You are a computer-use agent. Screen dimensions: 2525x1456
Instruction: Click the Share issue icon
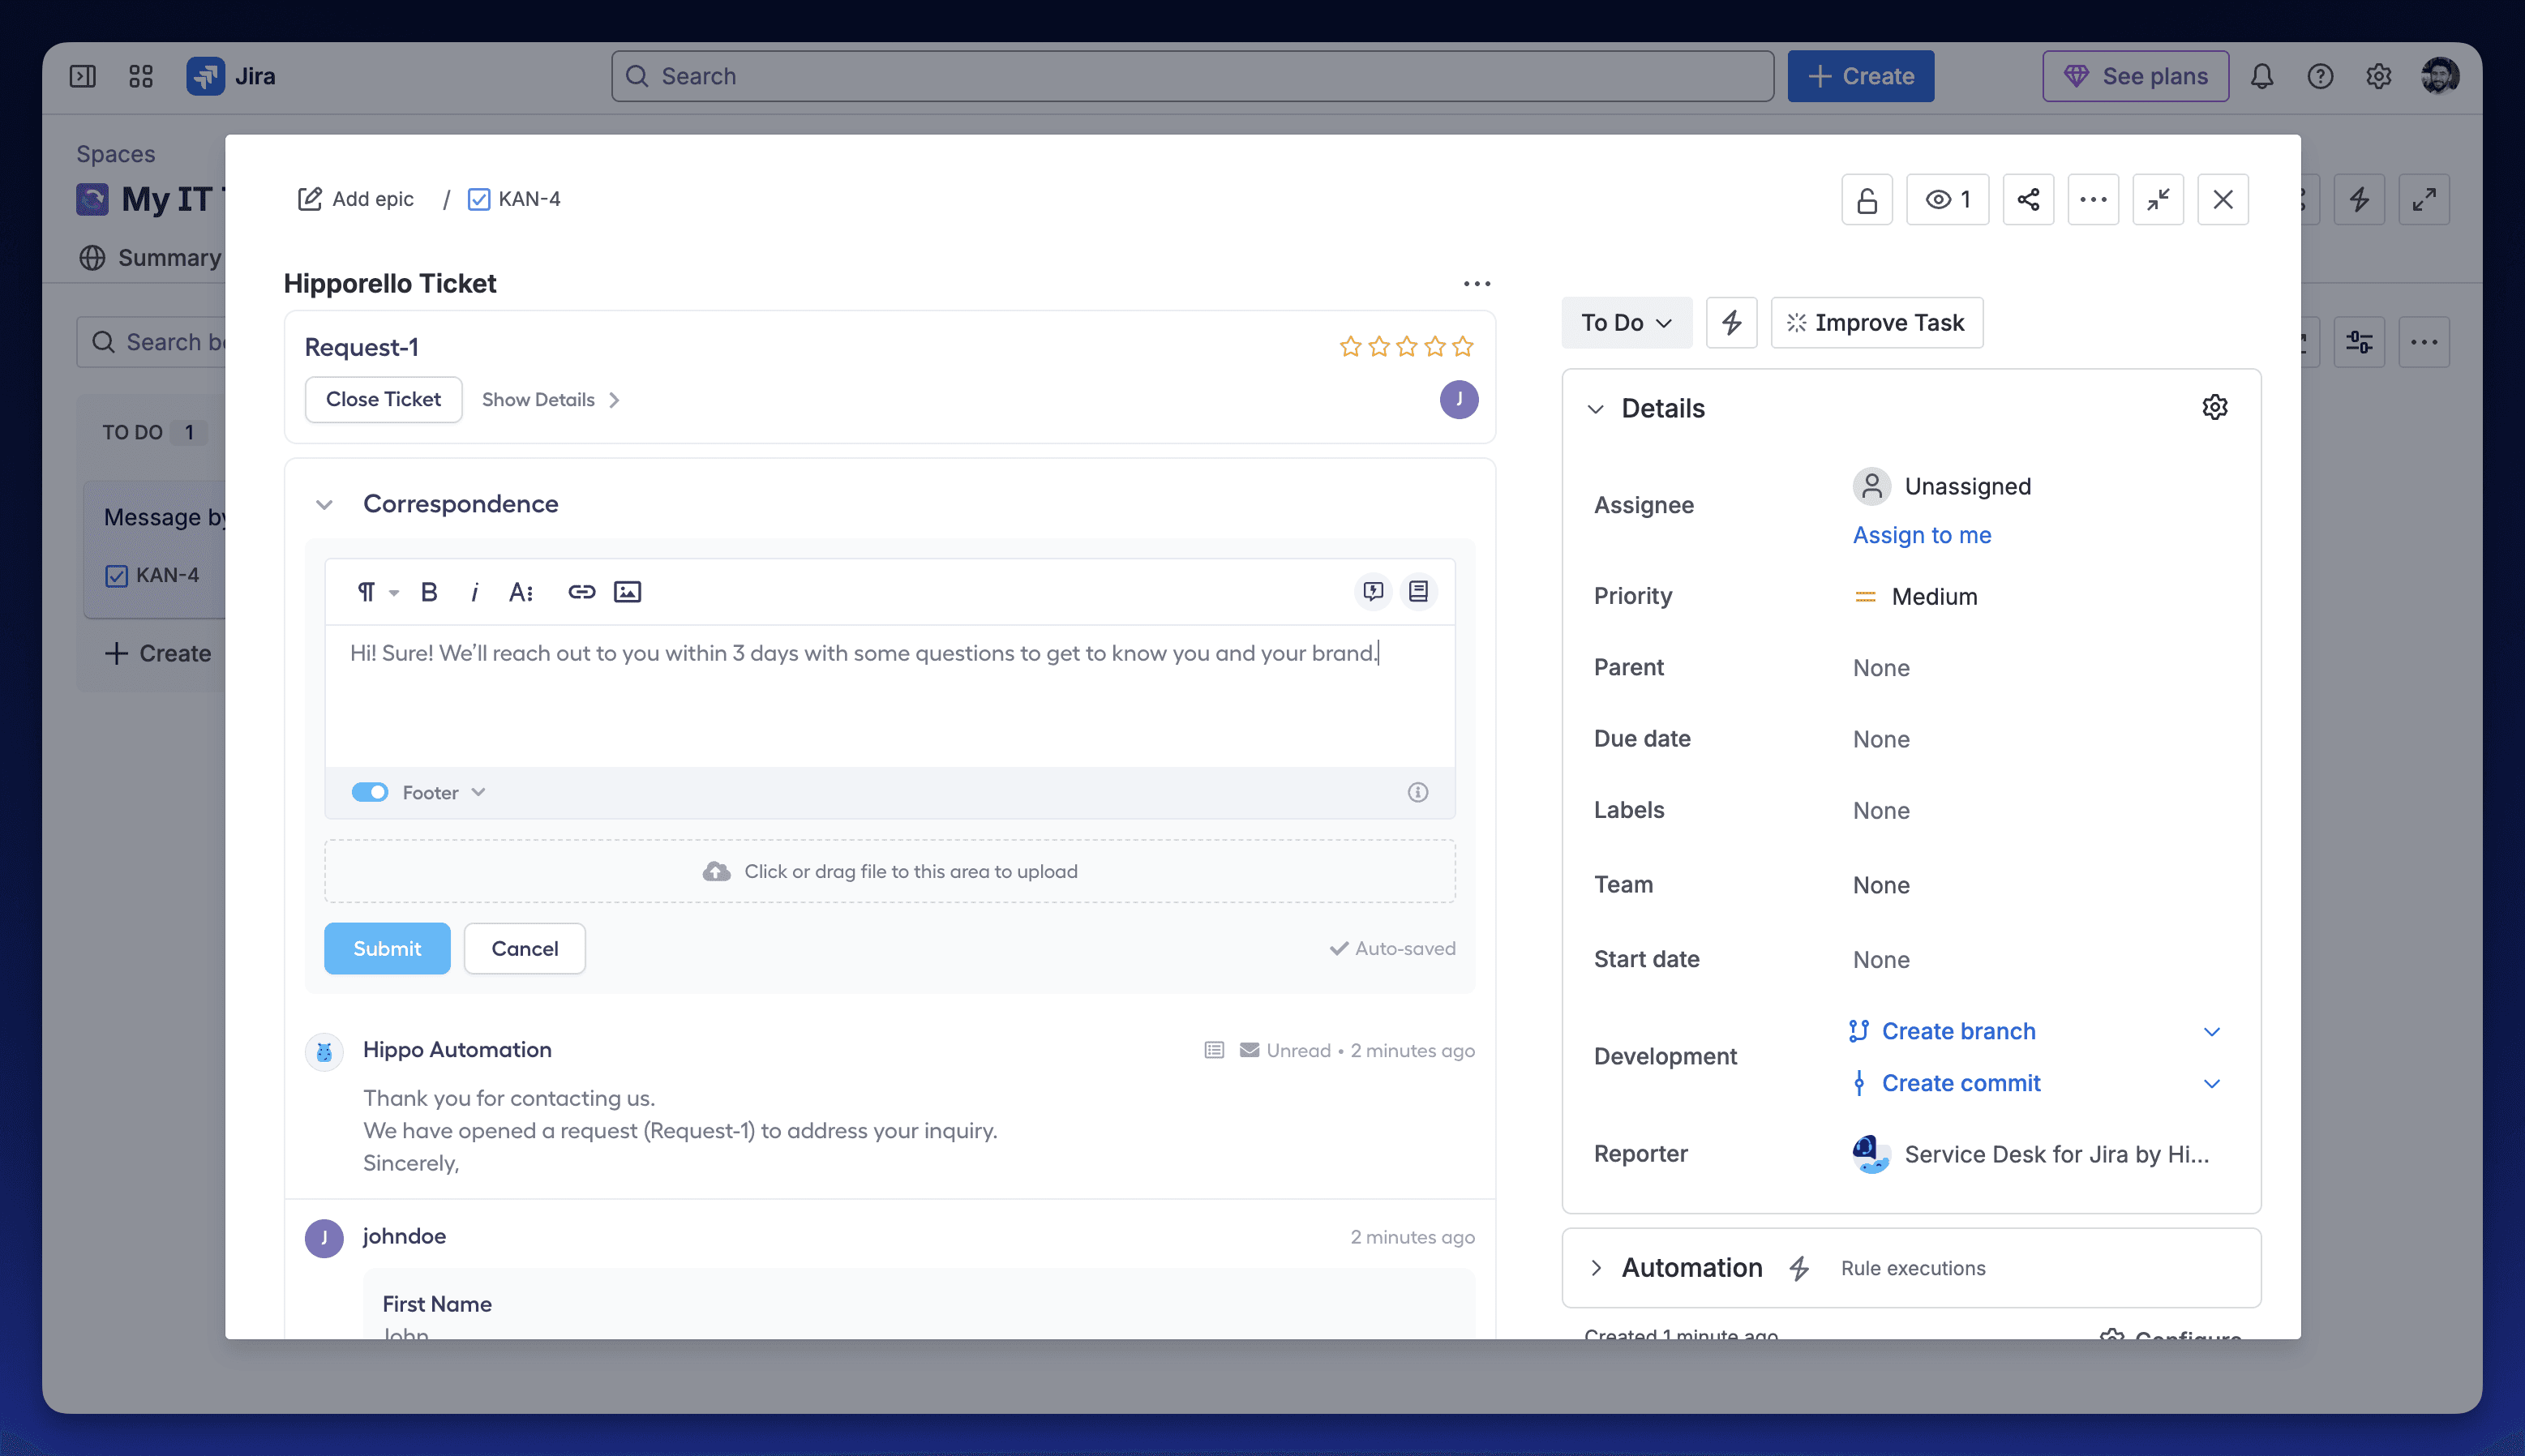[2027, 199]
